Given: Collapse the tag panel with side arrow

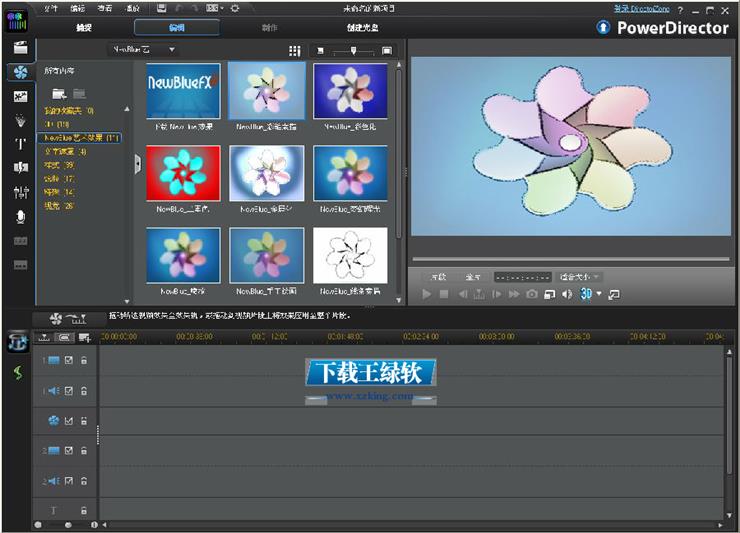Looking at the screenshot, I should click(x=137, y=164).
